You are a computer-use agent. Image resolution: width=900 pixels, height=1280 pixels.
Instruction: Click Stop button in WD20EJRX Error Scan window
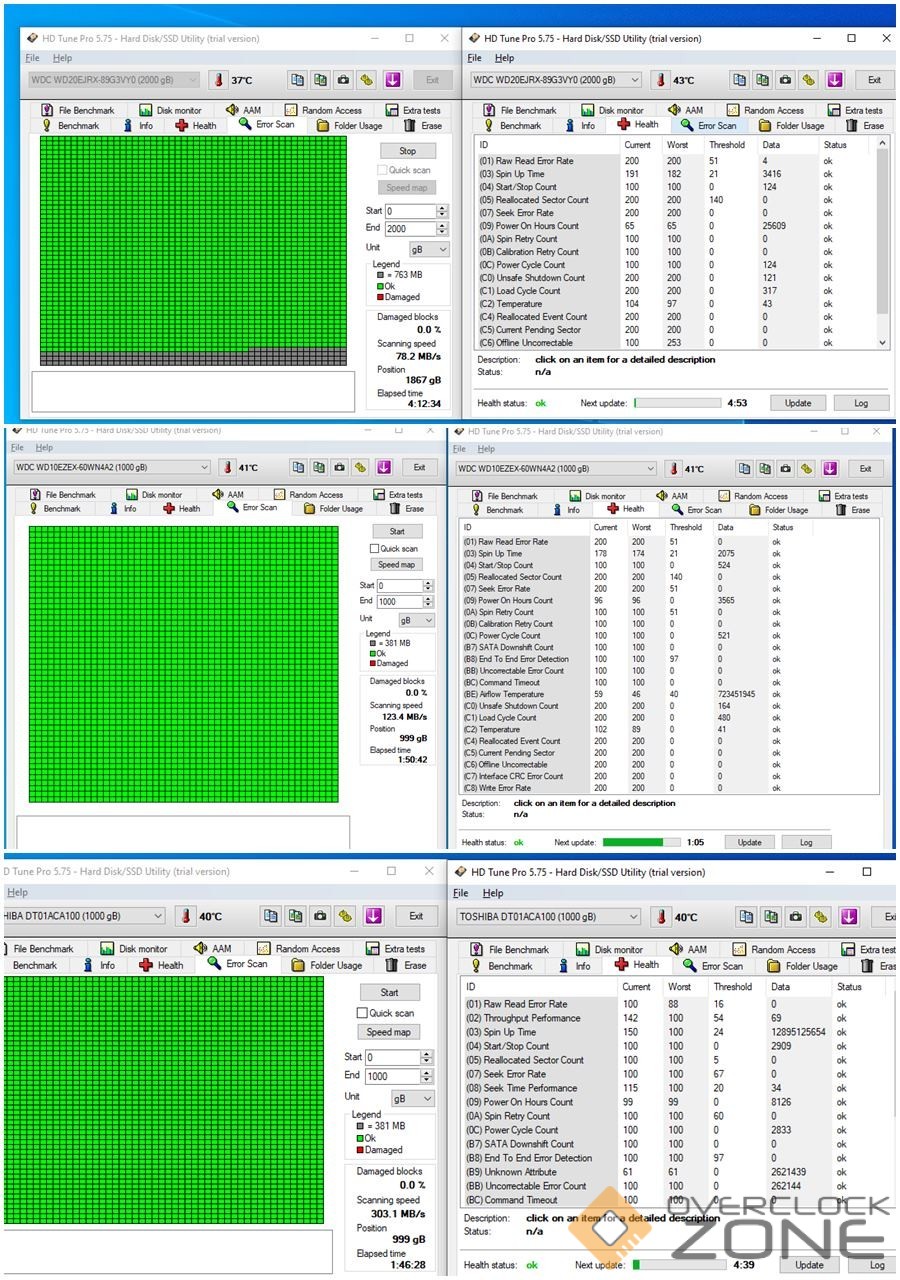click(x=408, y=151)
